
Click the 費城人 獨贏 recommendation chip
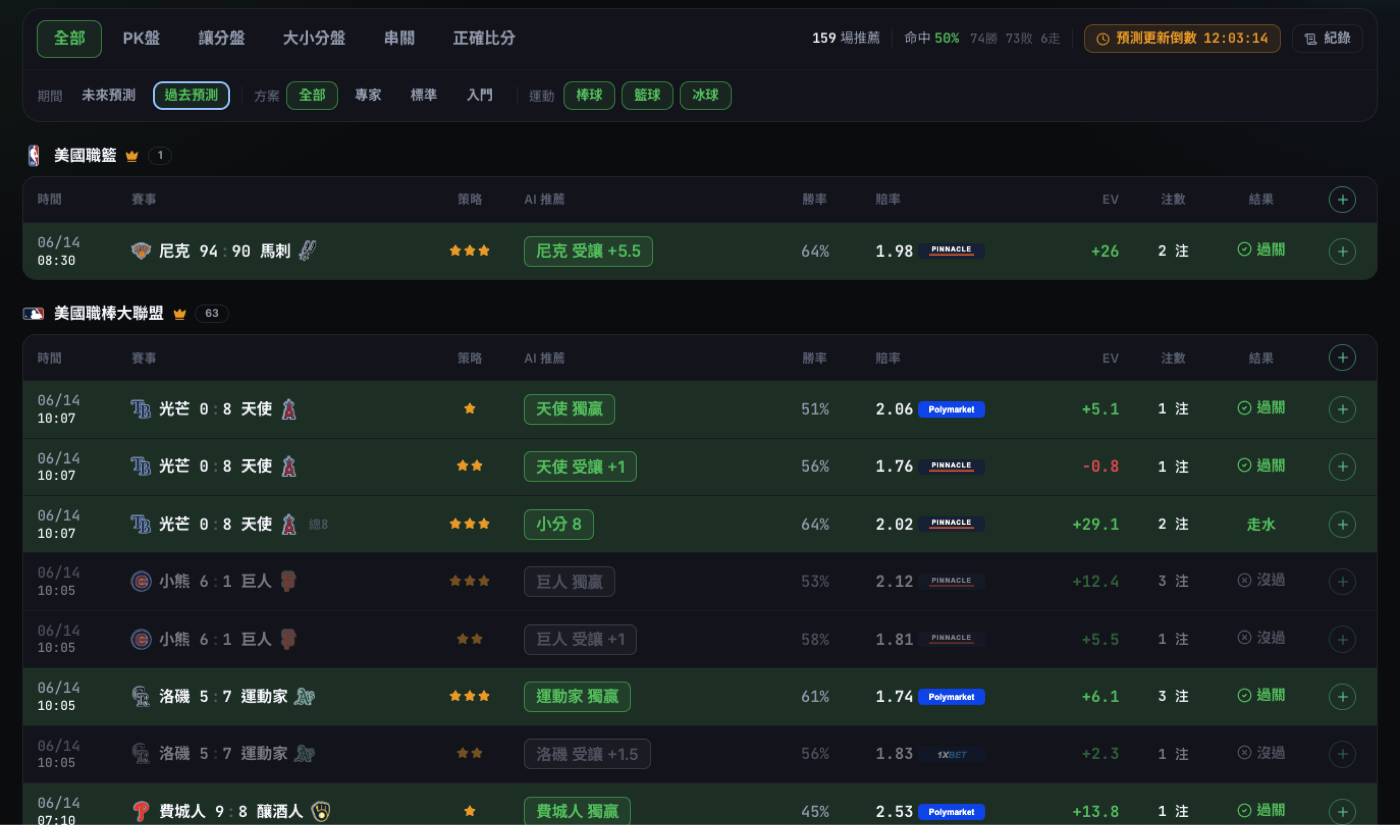[577, 811]
